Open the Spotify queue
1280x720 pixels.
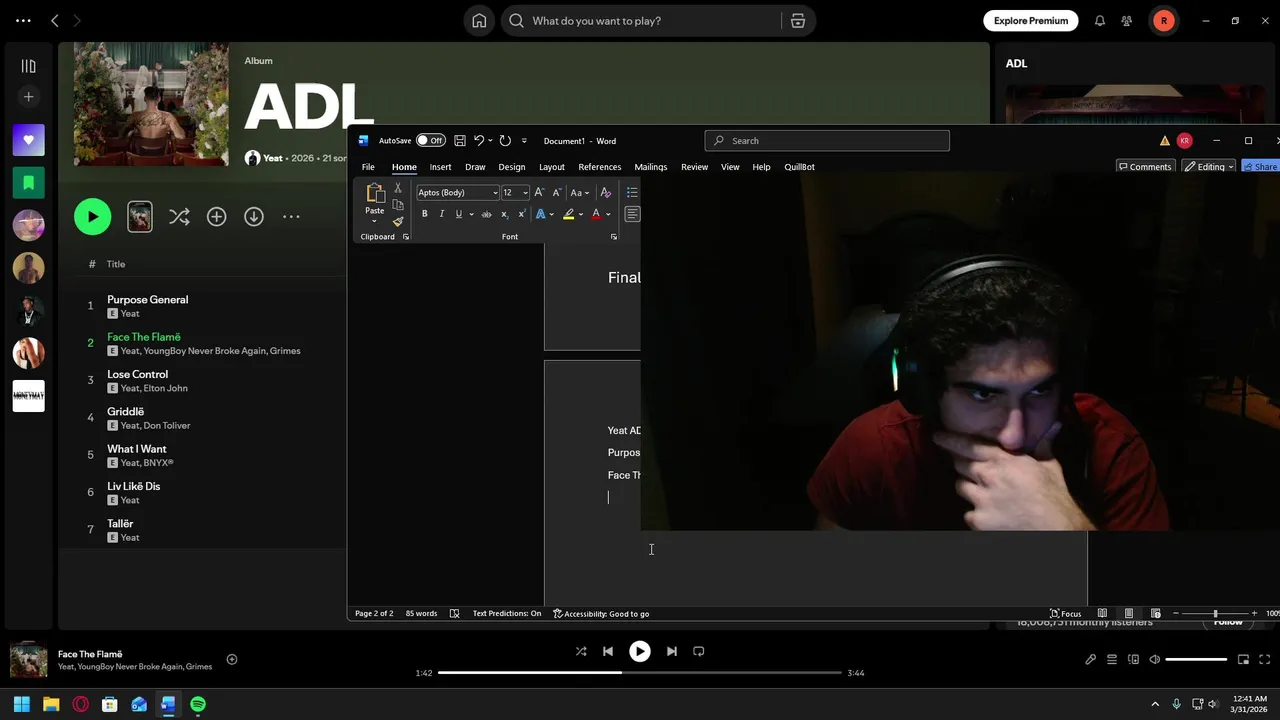[x=1112, y=659]
